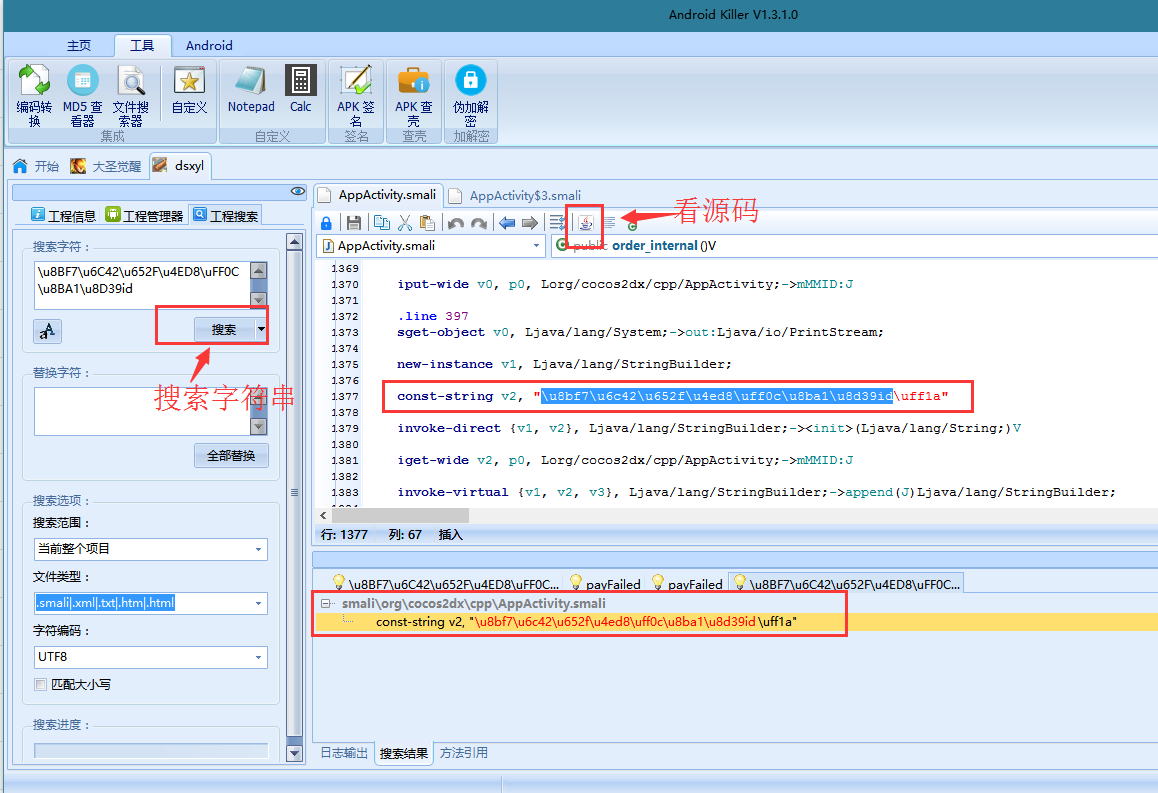Click the search panel vertical scrollbar down arrow

click(x=295, y=754)
